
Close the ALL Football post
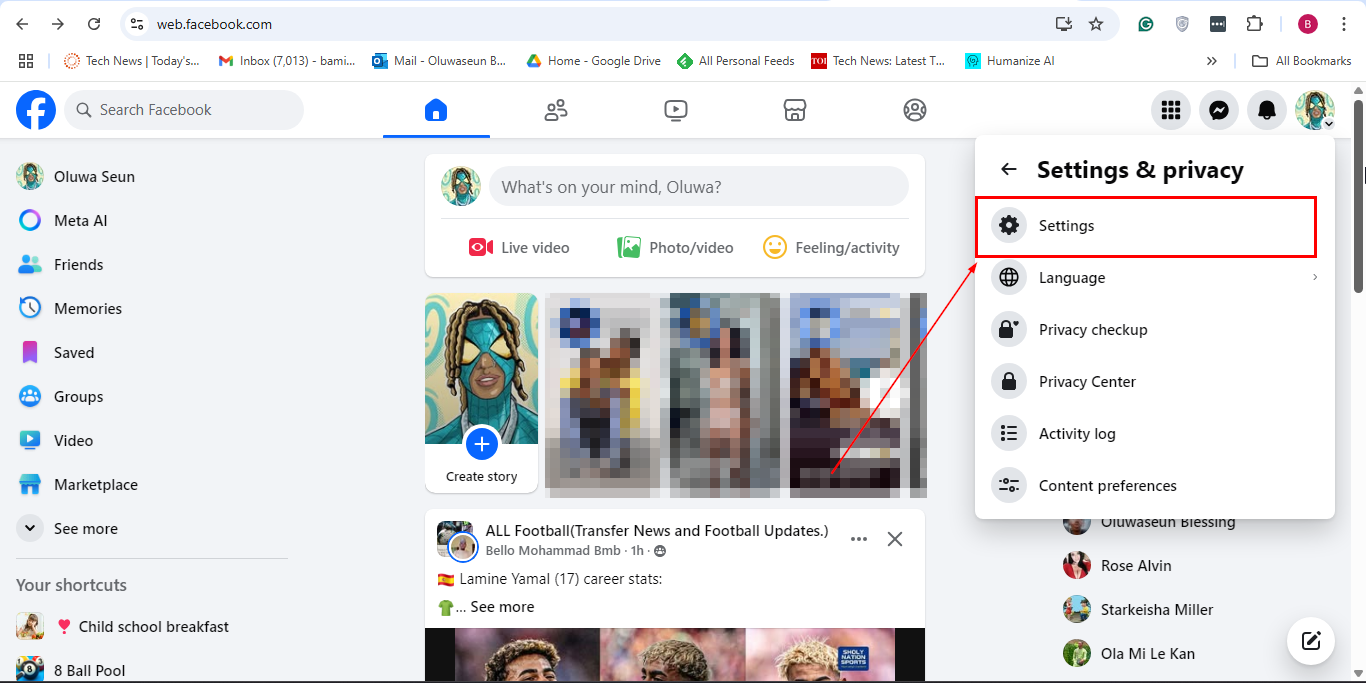[x=895, y=539]
